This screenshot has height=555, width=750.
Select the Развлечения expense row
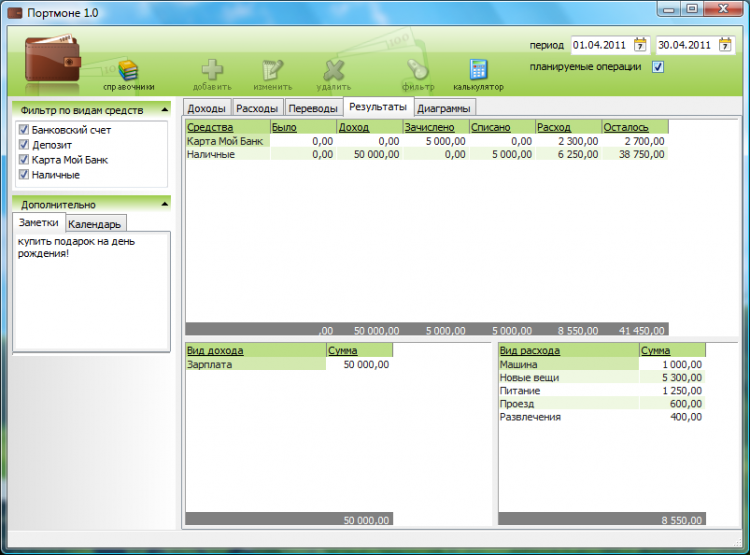point(602,417)
